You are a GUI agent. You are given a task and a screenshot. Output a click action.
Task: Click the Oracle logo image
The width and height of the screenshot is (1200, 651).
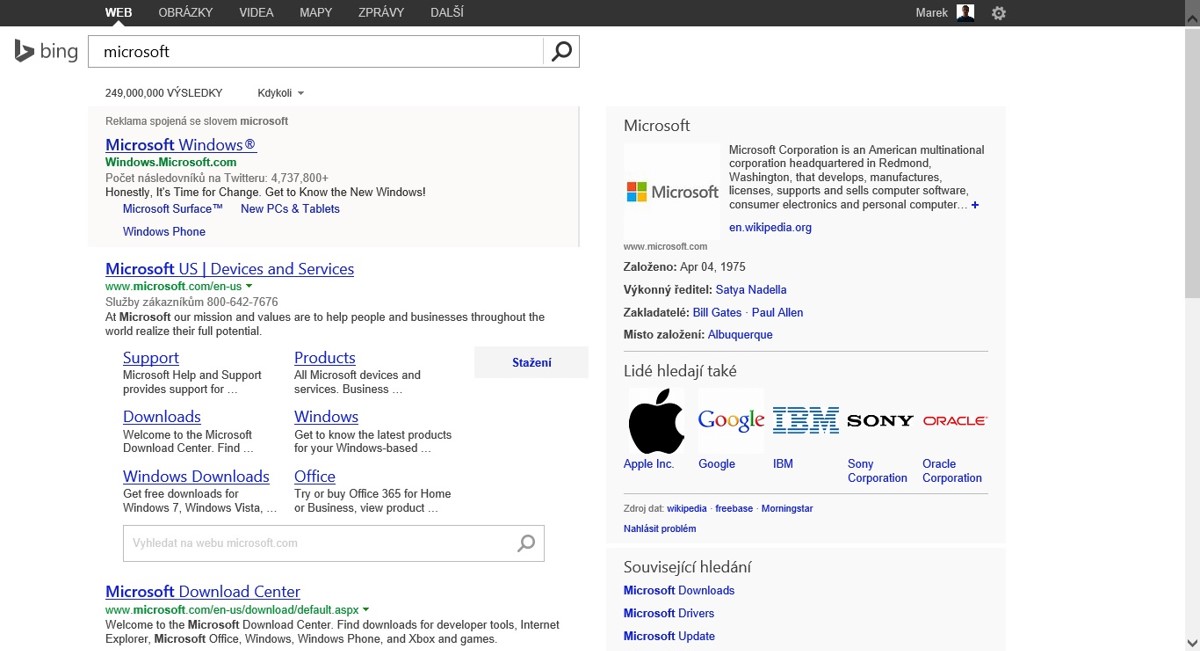(x=955, y=421)
